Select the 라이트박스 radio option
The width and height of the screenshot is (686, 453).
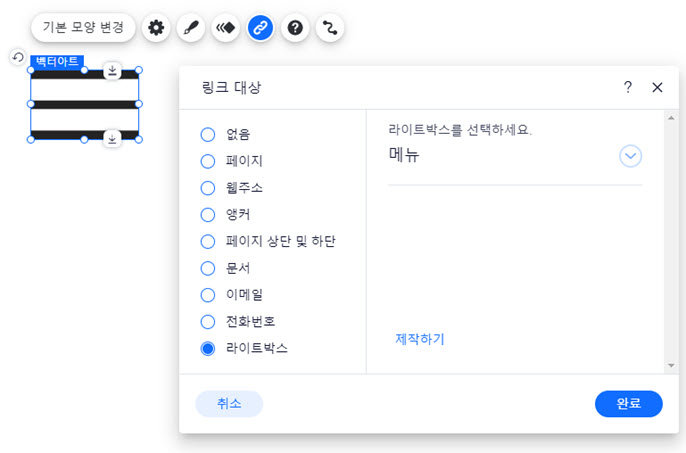(x=208, y=348)
